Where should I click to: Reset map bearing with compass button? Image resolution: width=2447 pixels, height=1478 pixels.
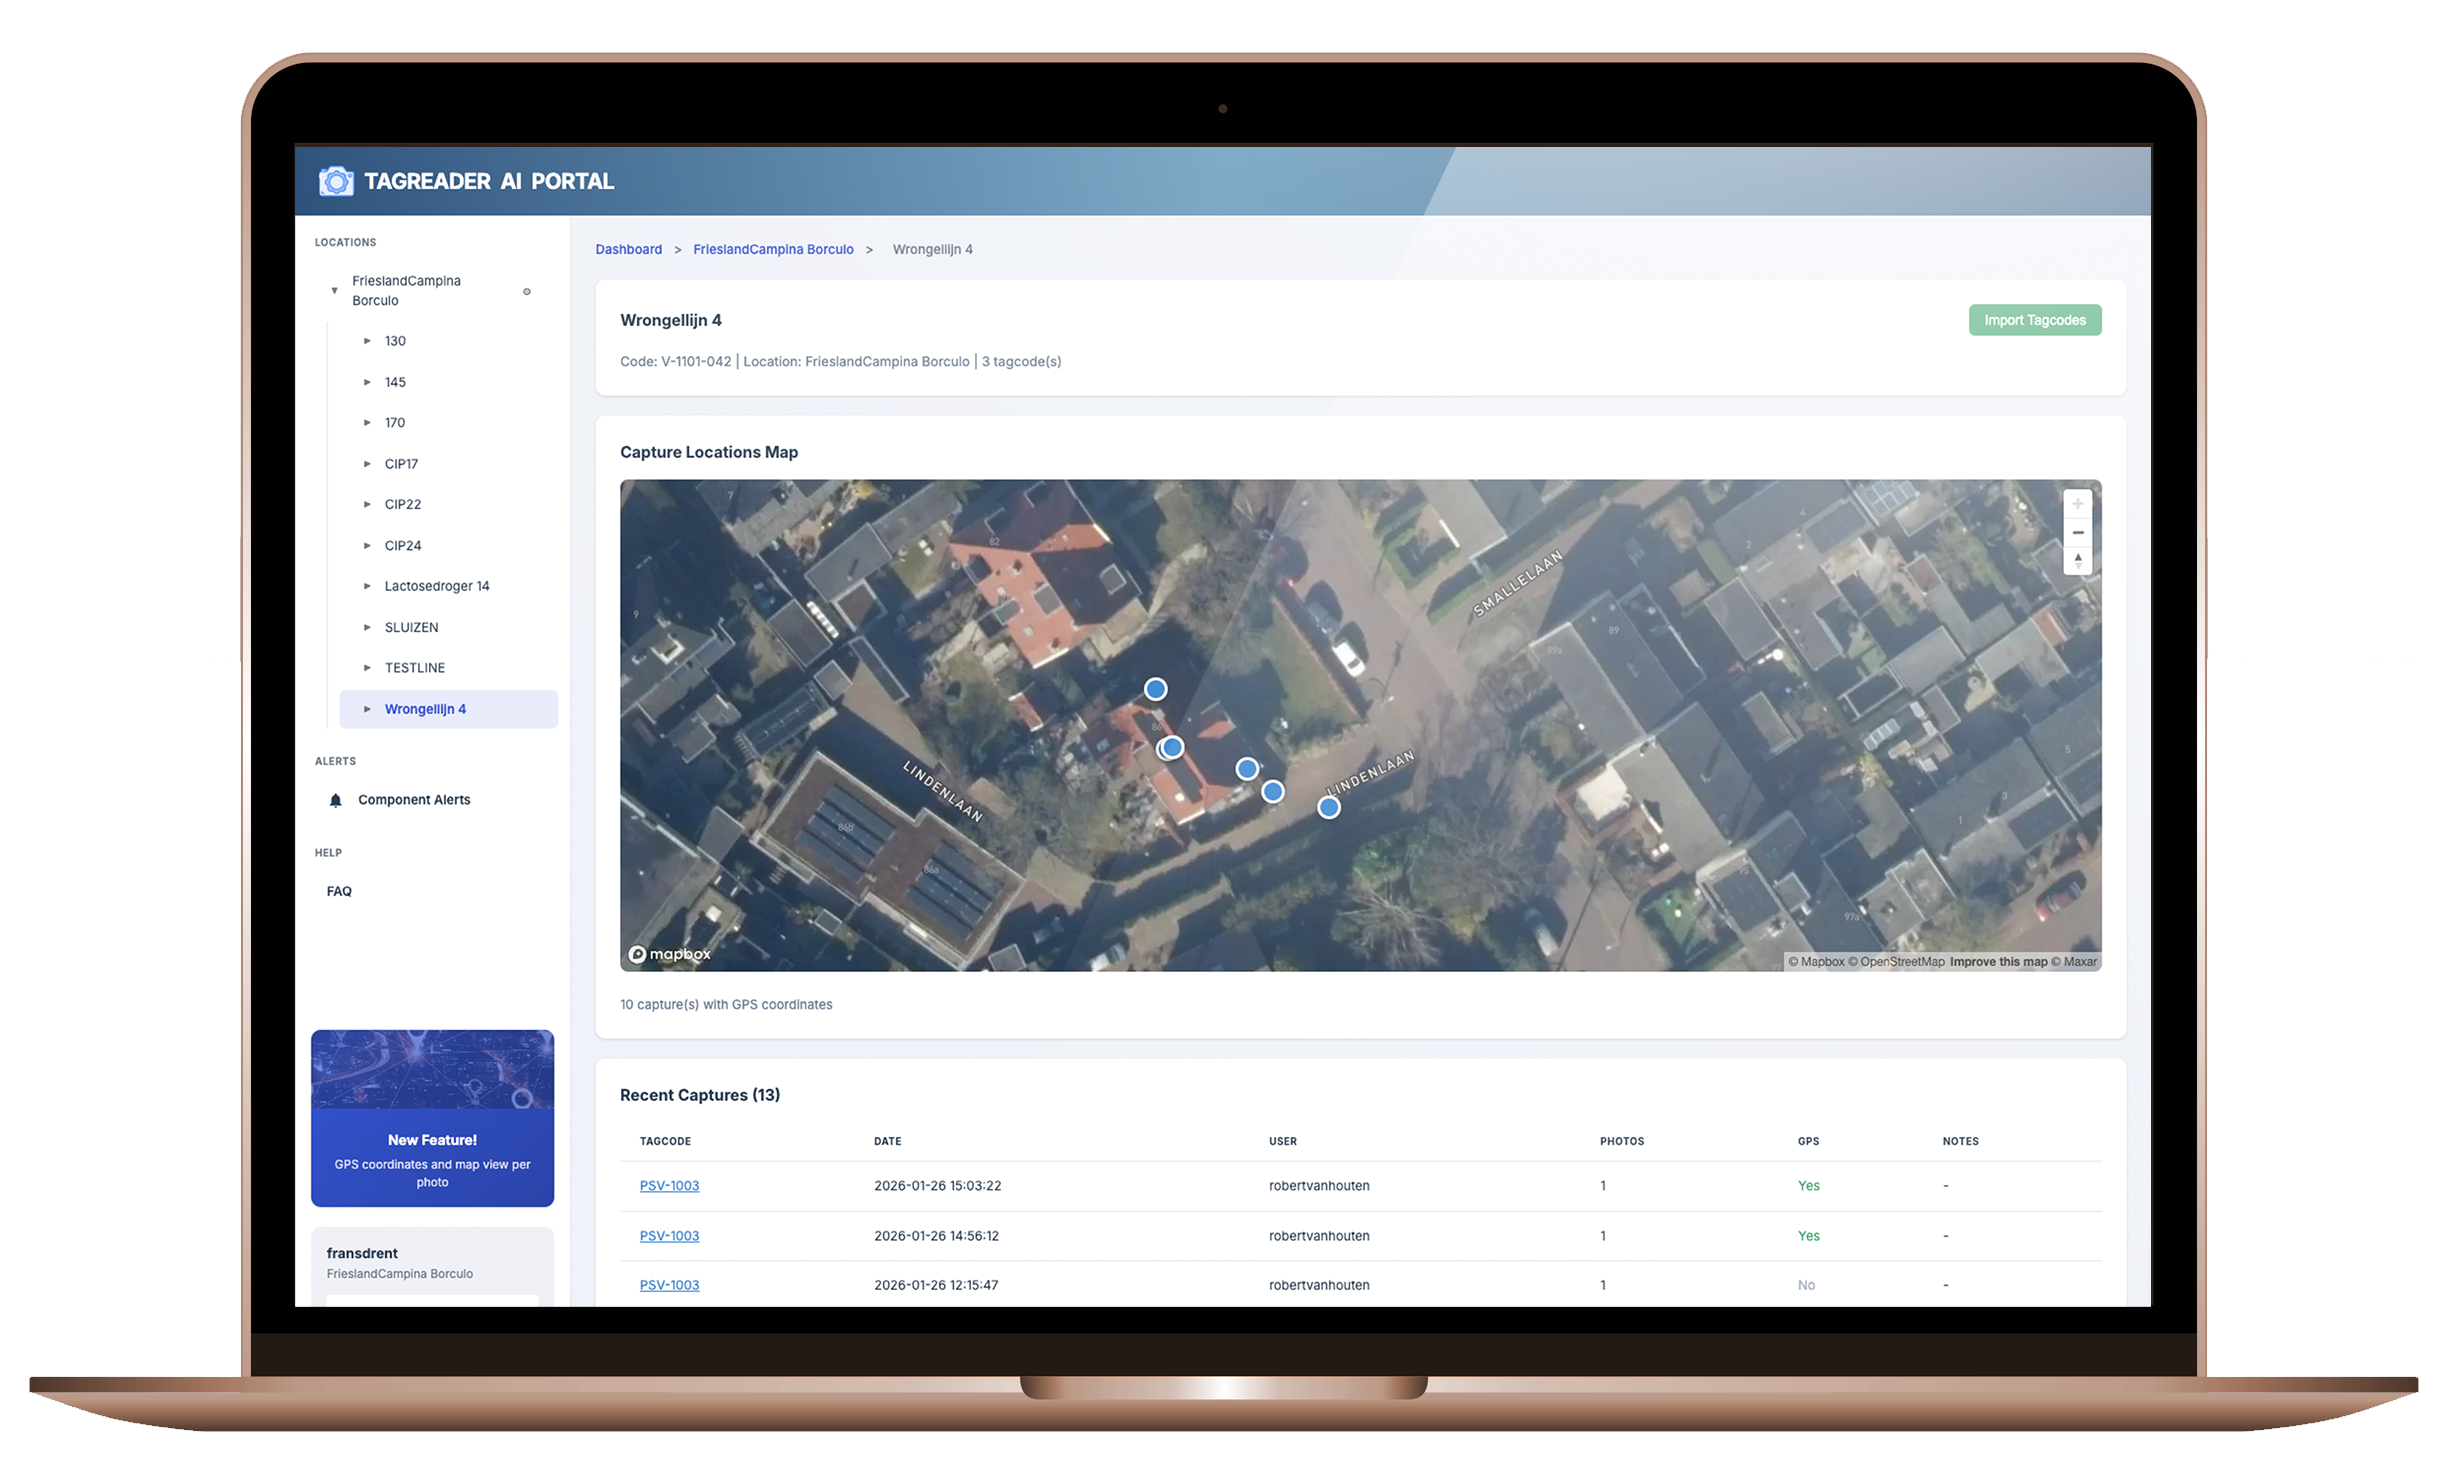[x=2077, y=561]
